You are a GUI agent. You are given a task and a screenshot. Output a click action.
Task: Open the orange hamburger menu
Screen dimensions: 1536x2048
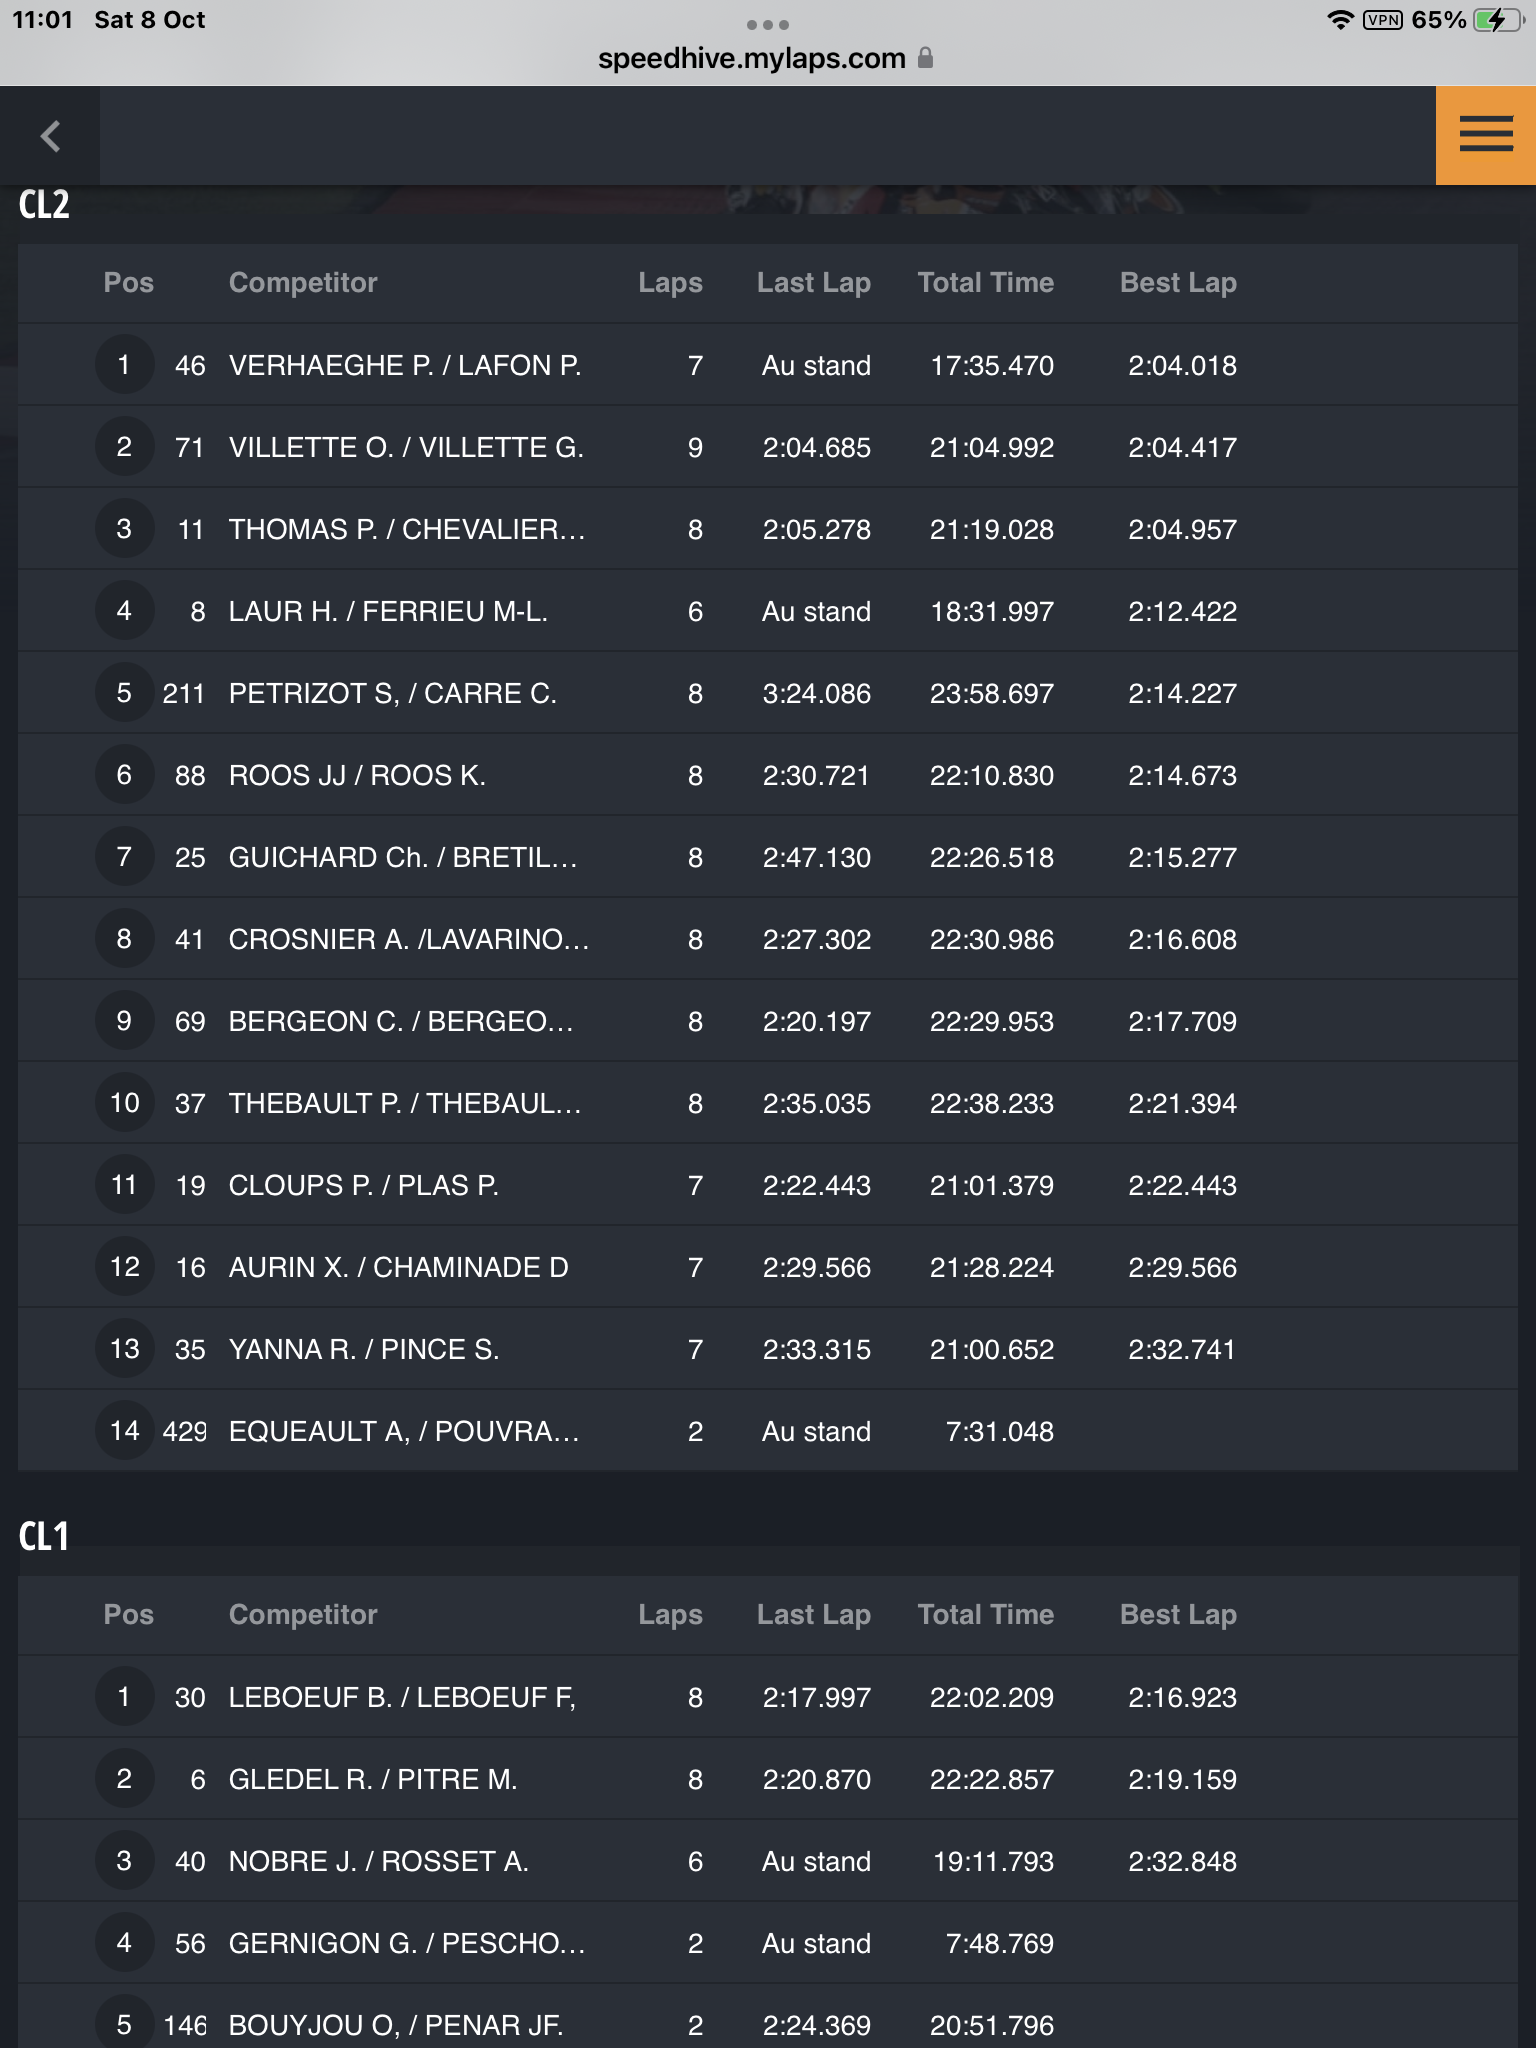click(1486, 135)
